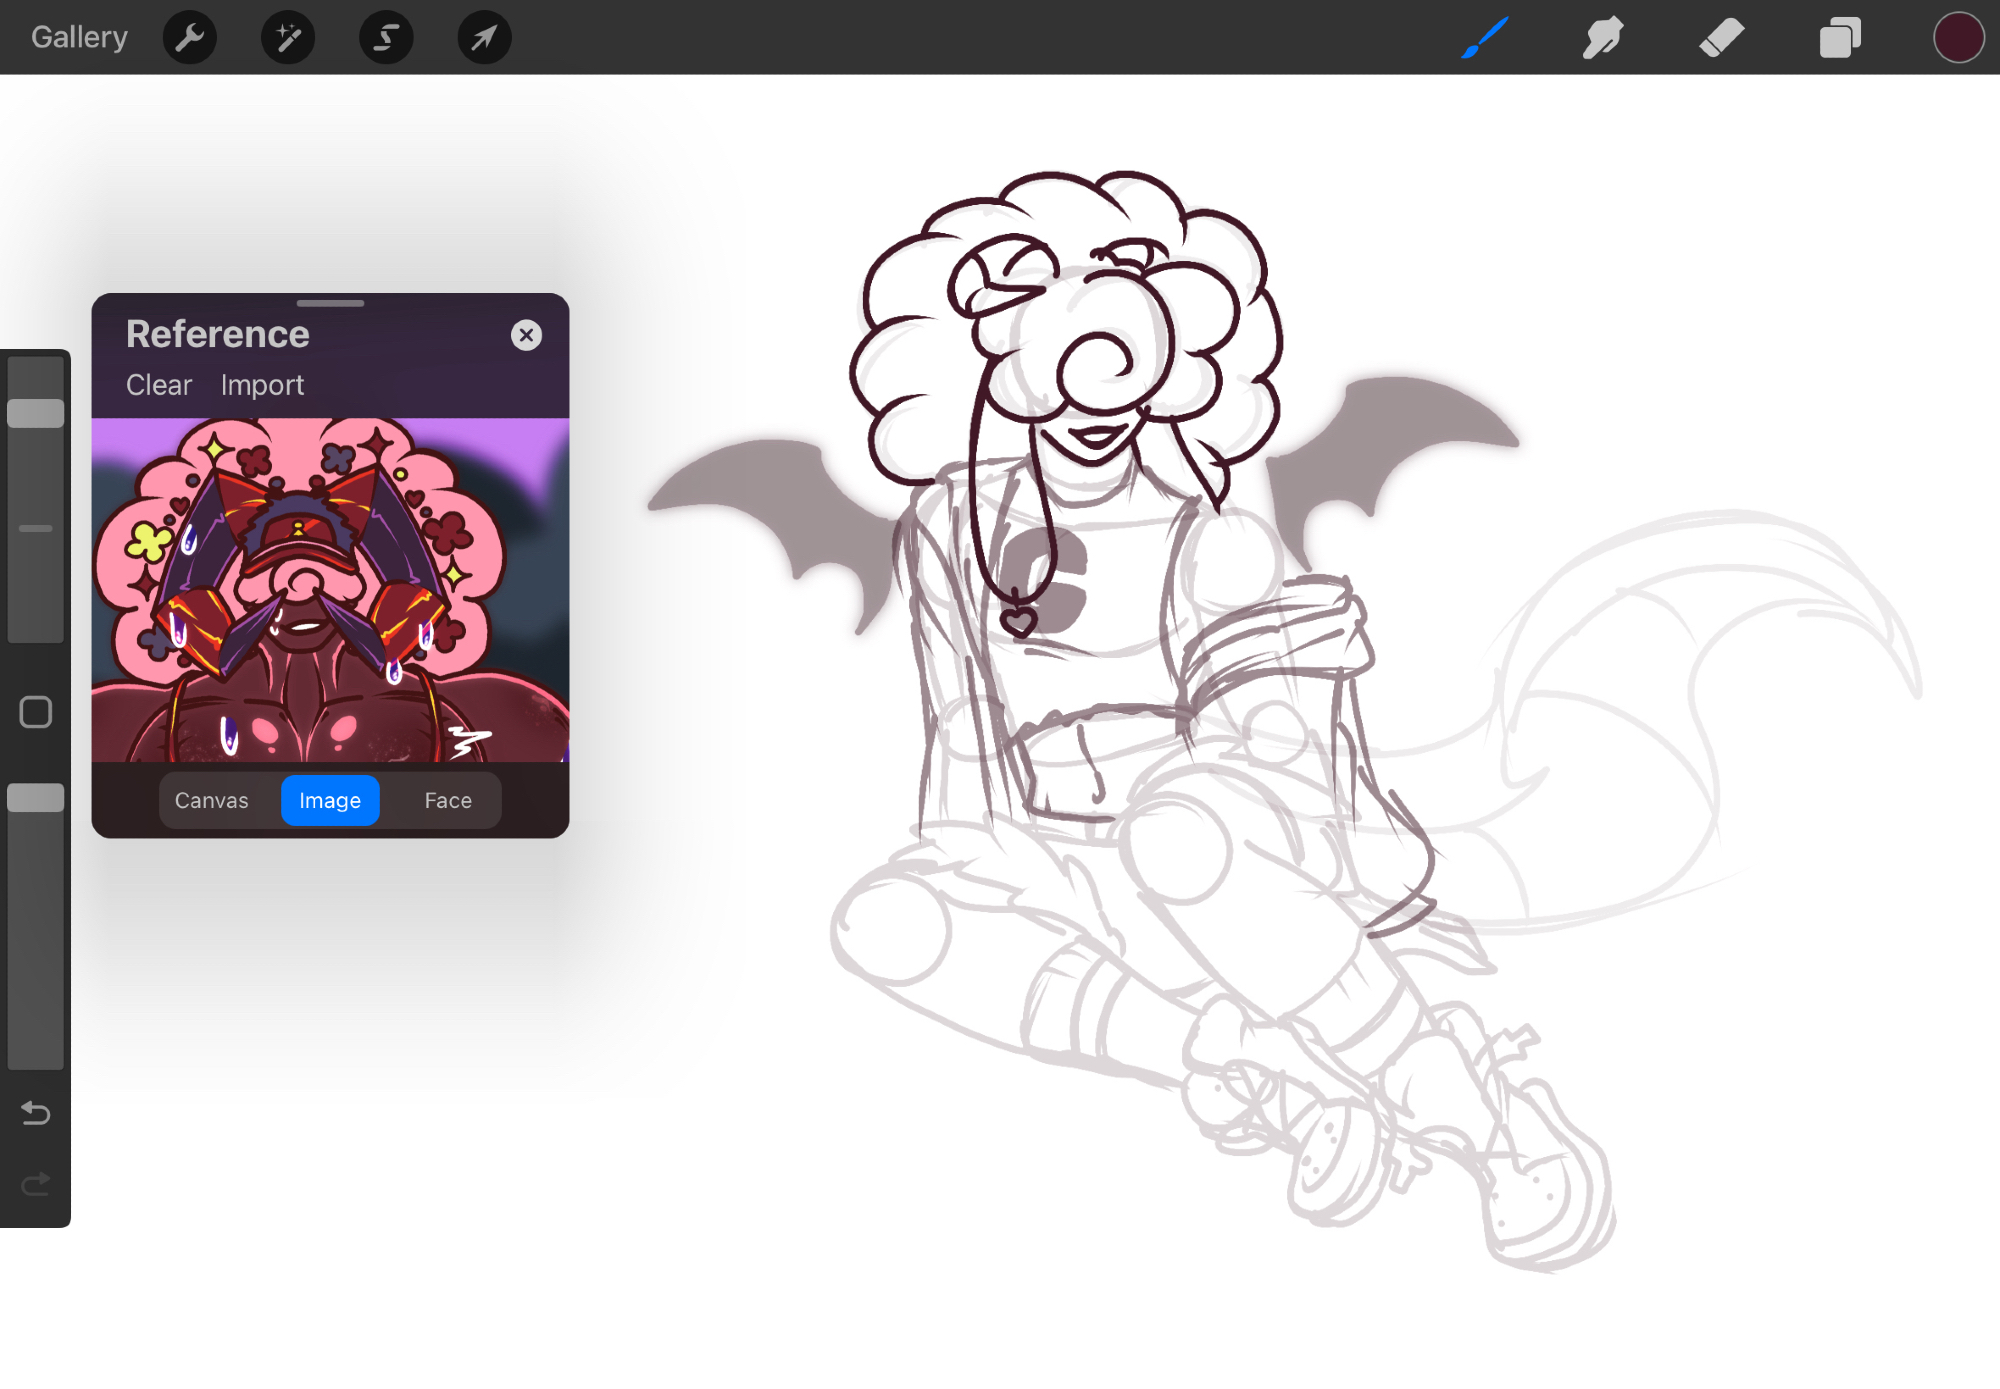Select the Paint brush tool

(1485, 38)
